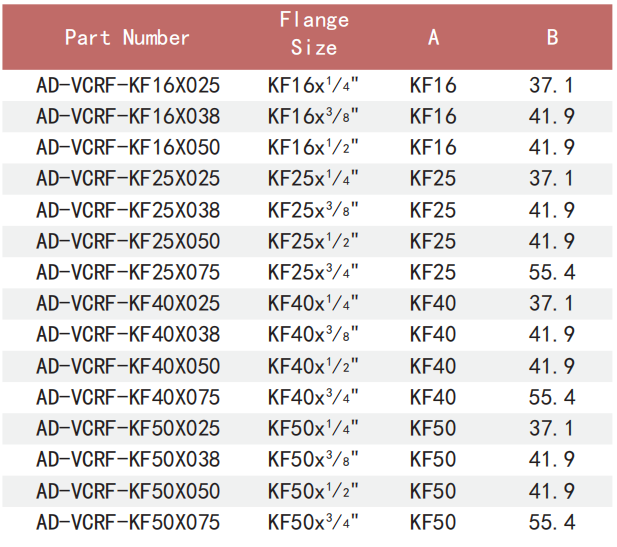This screenshot has width=617, height=547.
Task: Click B value 55.4 in the AD-VCRF-KF25X075 row
Action: pyautogui.click(x=552, y=272)
